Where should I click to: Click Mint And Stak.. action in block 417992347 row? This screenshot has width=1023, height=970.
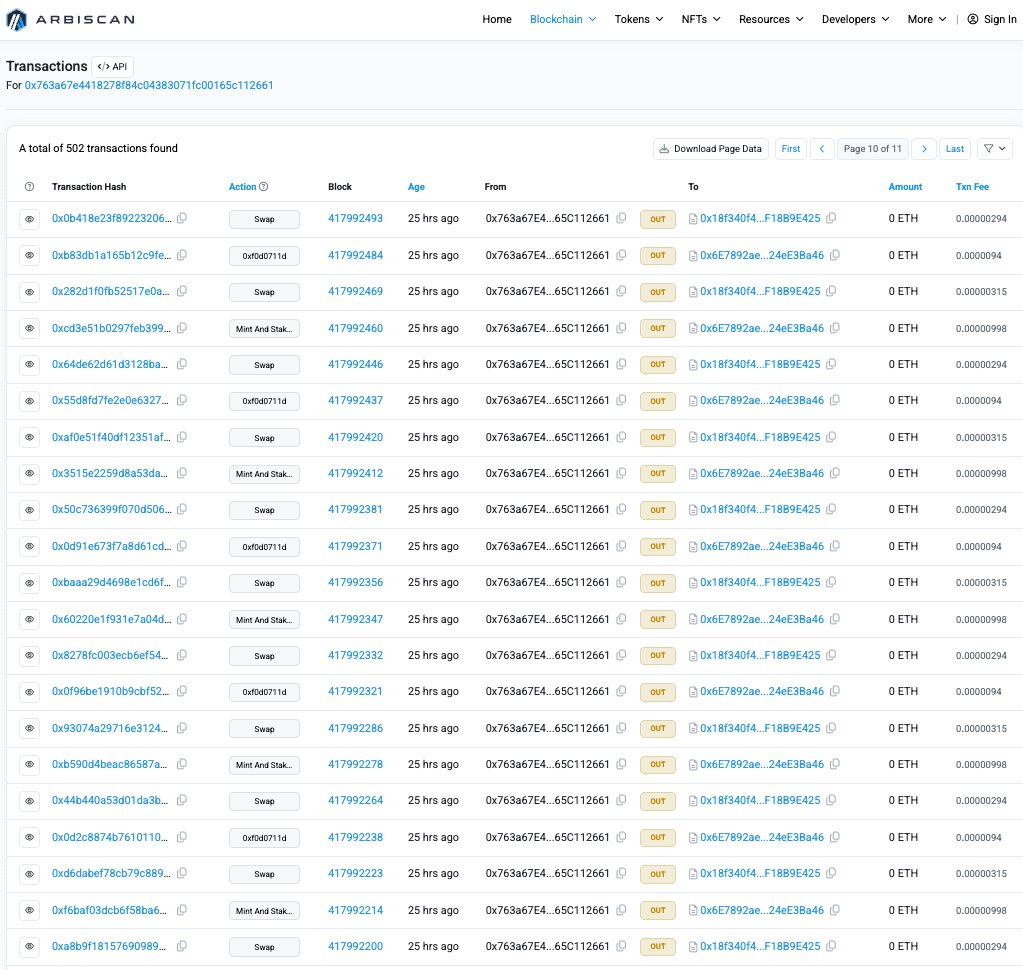[264, 620]
